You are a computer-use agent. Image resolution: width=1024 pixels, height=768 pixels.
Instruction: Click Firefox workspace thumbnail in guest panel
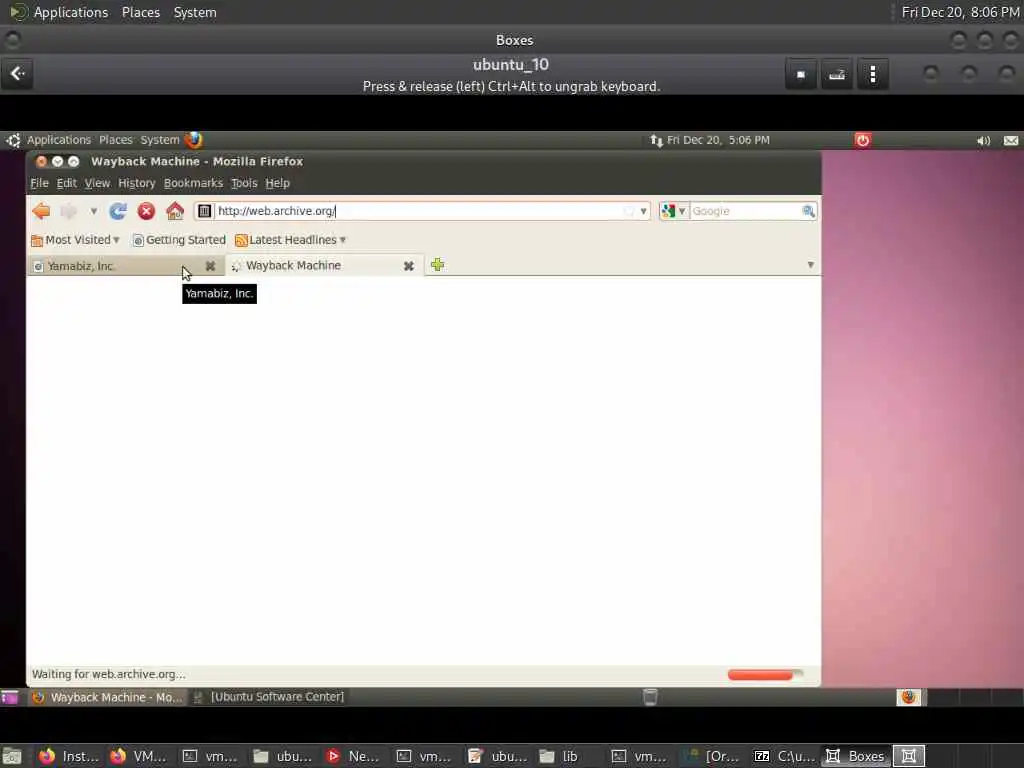908,697
